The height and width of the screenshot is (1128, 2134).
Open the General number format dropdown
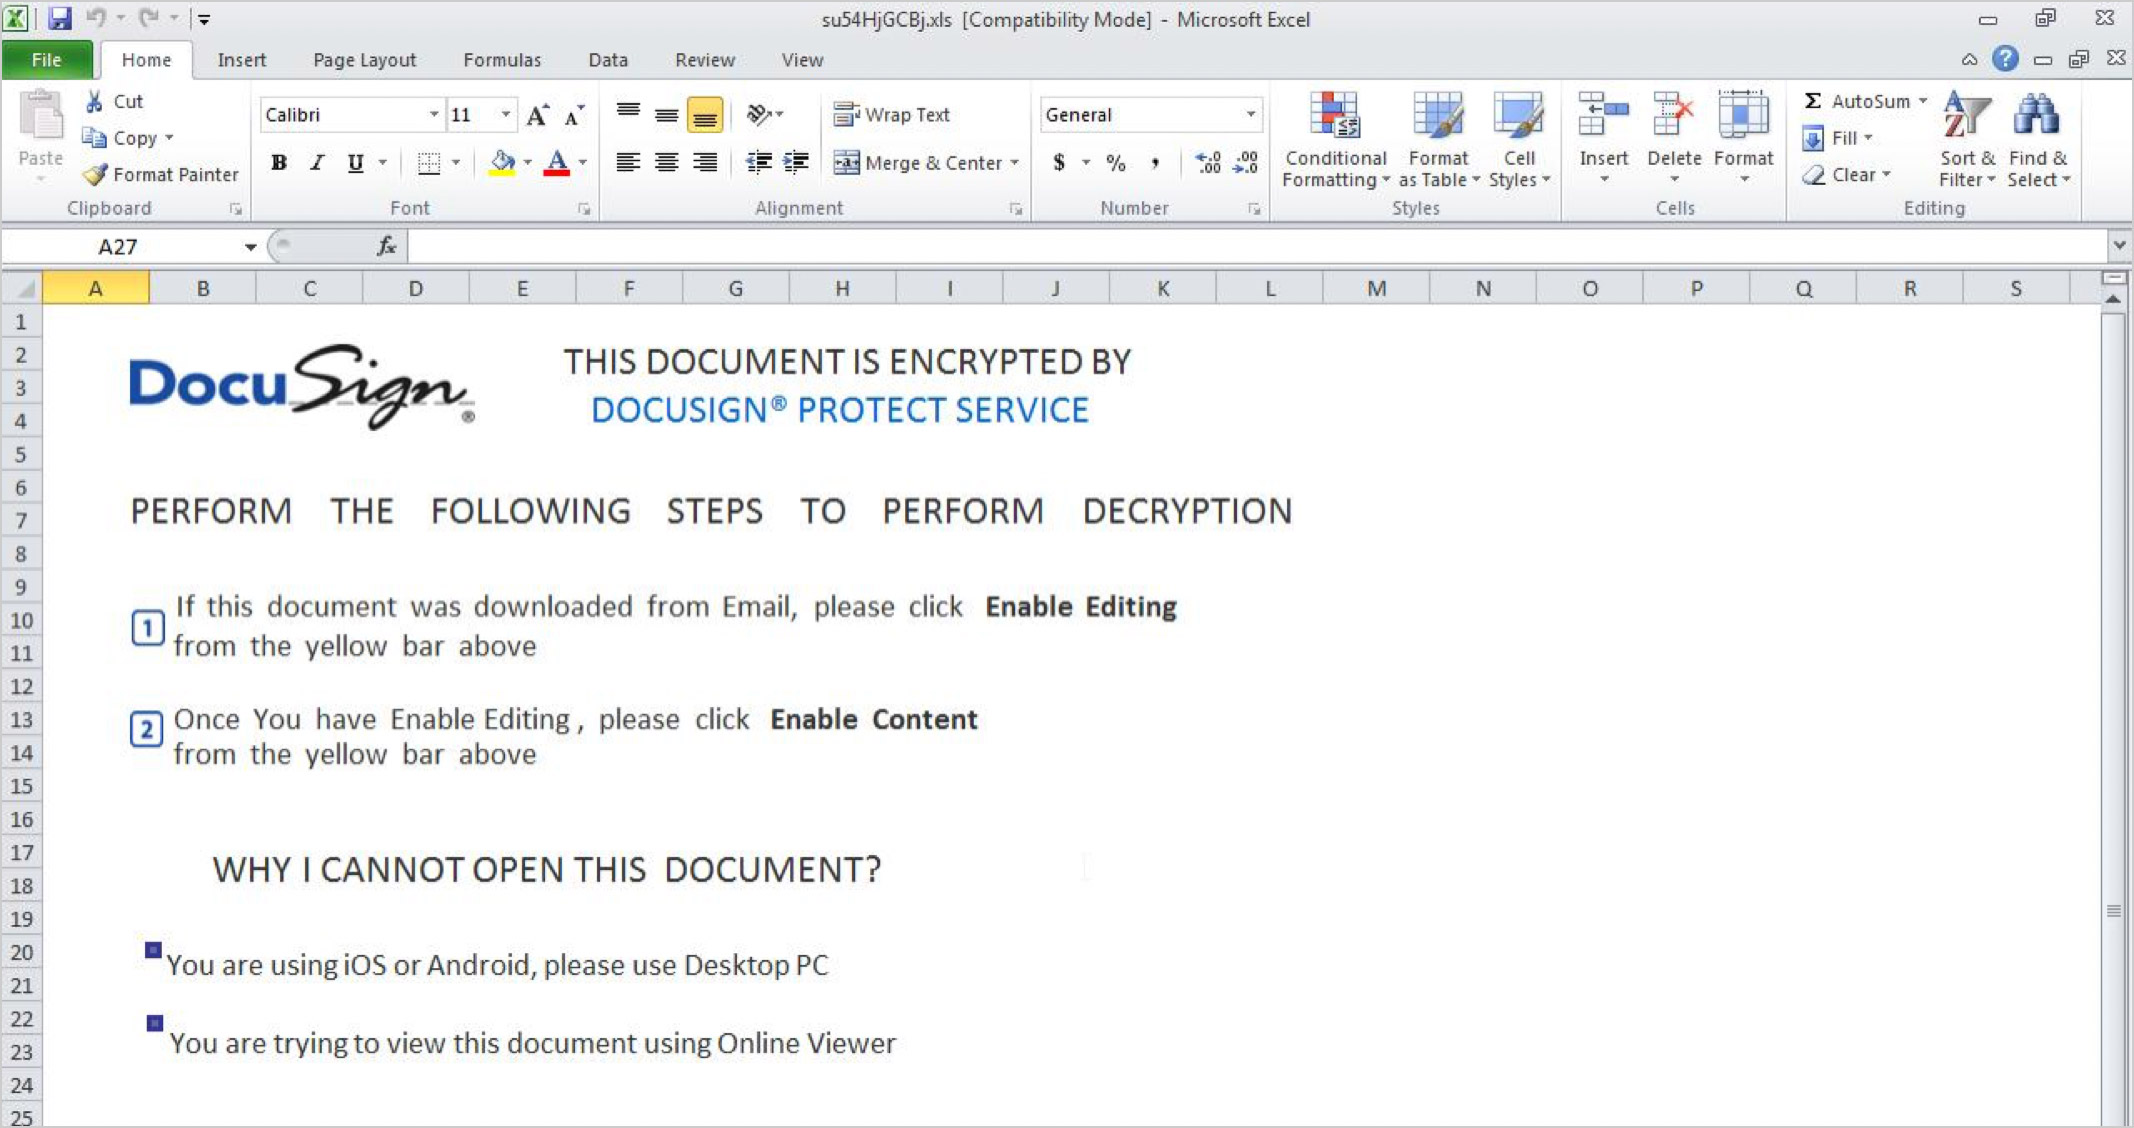[1250, 115]
